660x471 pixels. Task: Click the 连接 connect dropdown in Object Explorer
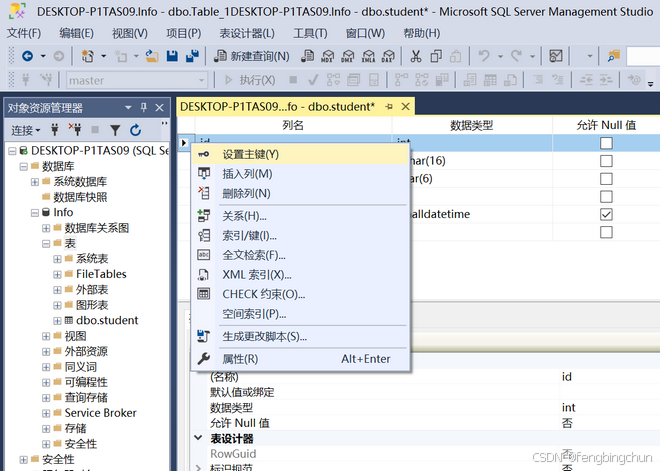26,130
